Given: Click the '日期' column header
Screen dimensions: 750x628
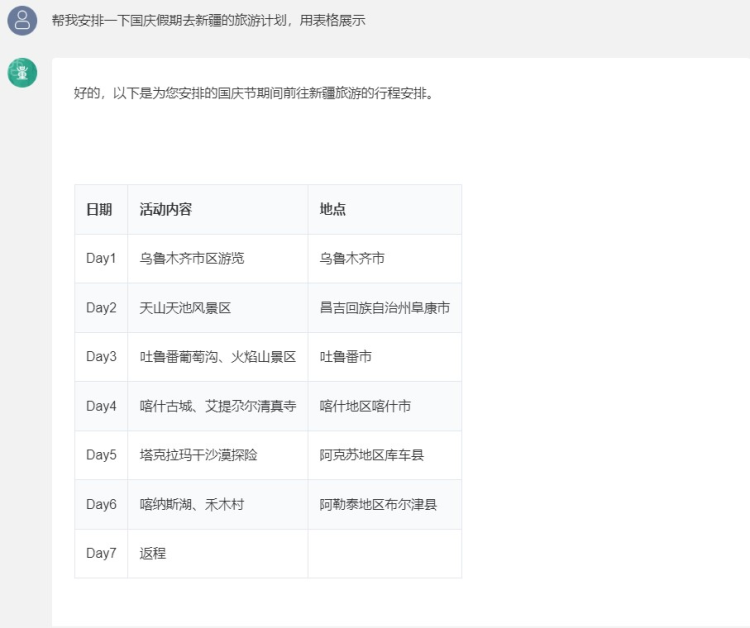Looking at the screenshot, I should tap(101, 209).
